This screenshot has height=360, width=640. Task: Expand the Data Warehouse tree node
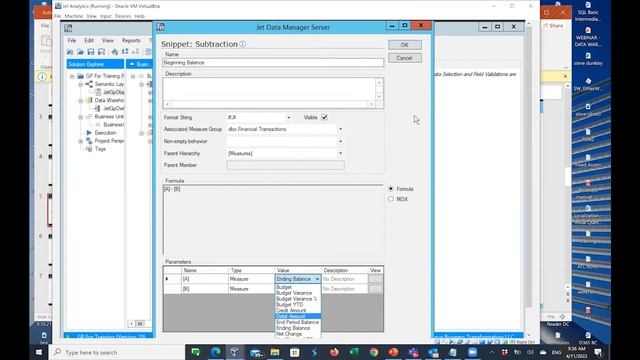80,100
